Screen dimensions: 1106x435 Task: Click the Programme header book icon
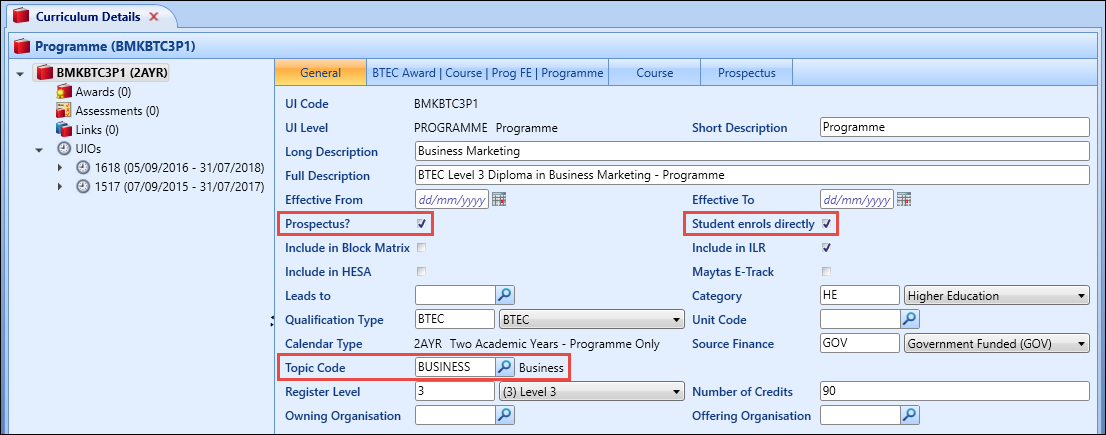coord(22,47)
